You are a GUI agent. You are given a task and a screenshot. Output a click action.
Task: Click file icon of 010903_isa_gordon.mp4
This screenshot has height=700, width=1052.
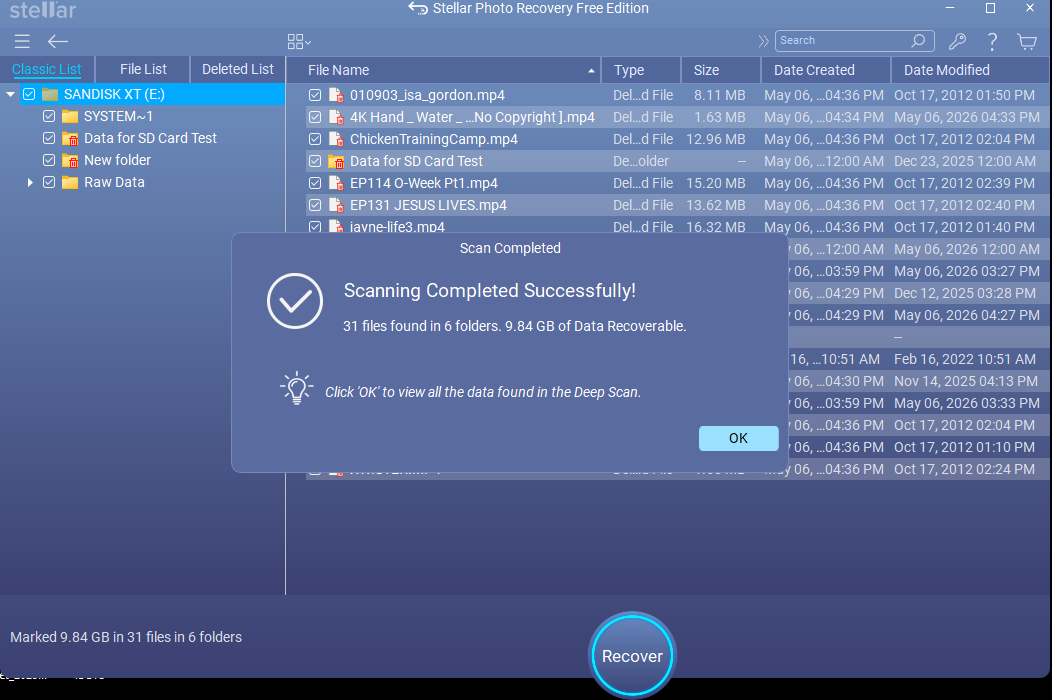click(336, 95)
